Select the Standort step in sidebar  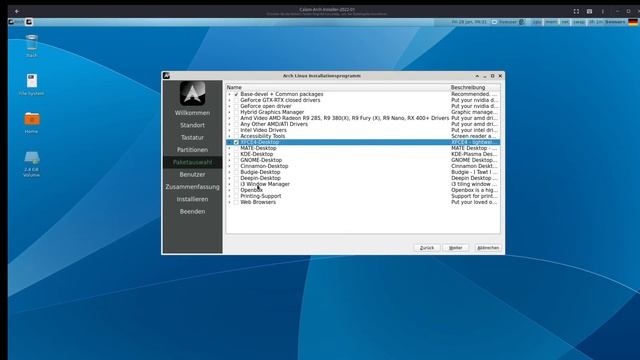click(192, 125)
